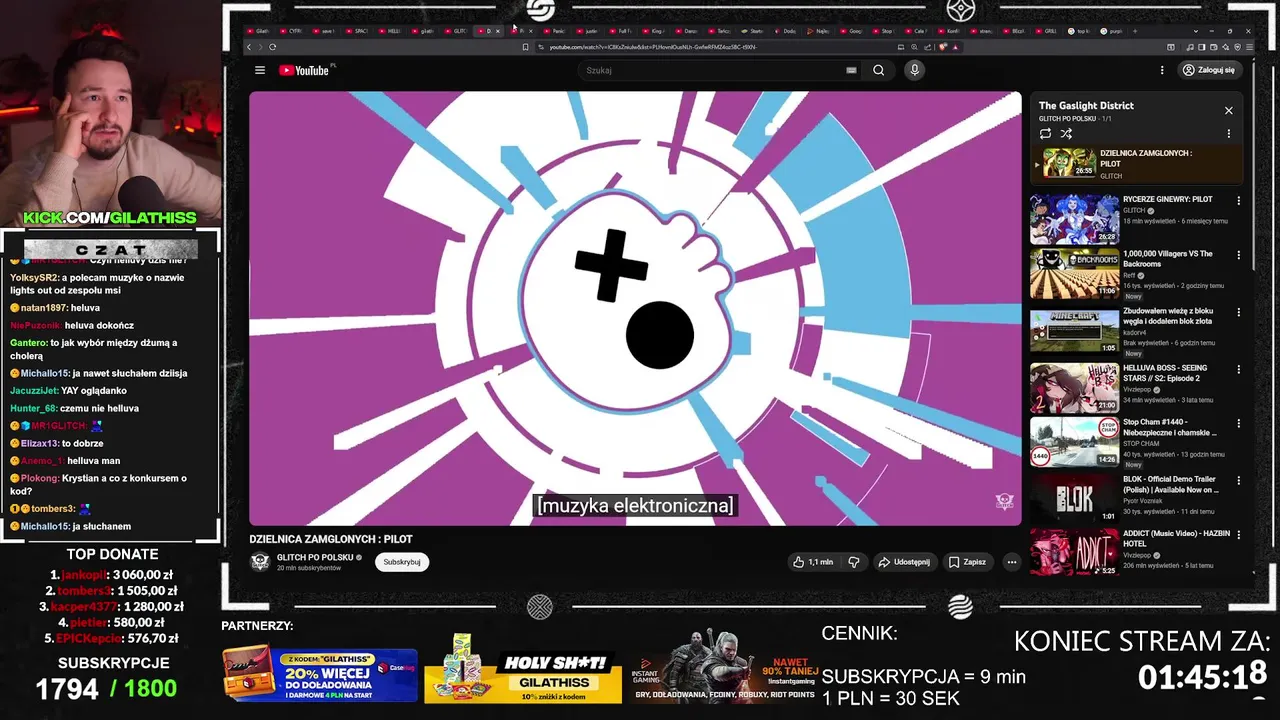This screenshot has width=1280, height=720.
Task: Open the Minecraft coal tower video thumbnail
Action: pyautogui.click(x=1074, y=330)
